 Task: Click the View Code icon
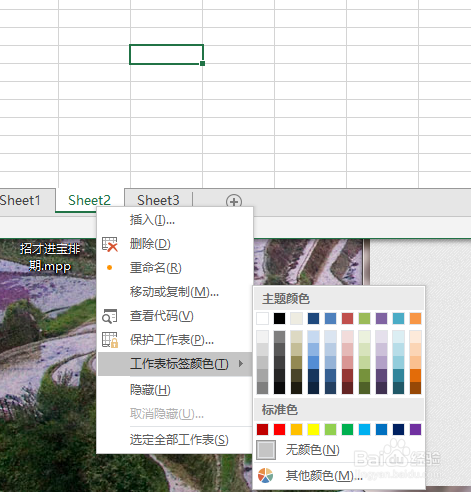coord(110,316)
